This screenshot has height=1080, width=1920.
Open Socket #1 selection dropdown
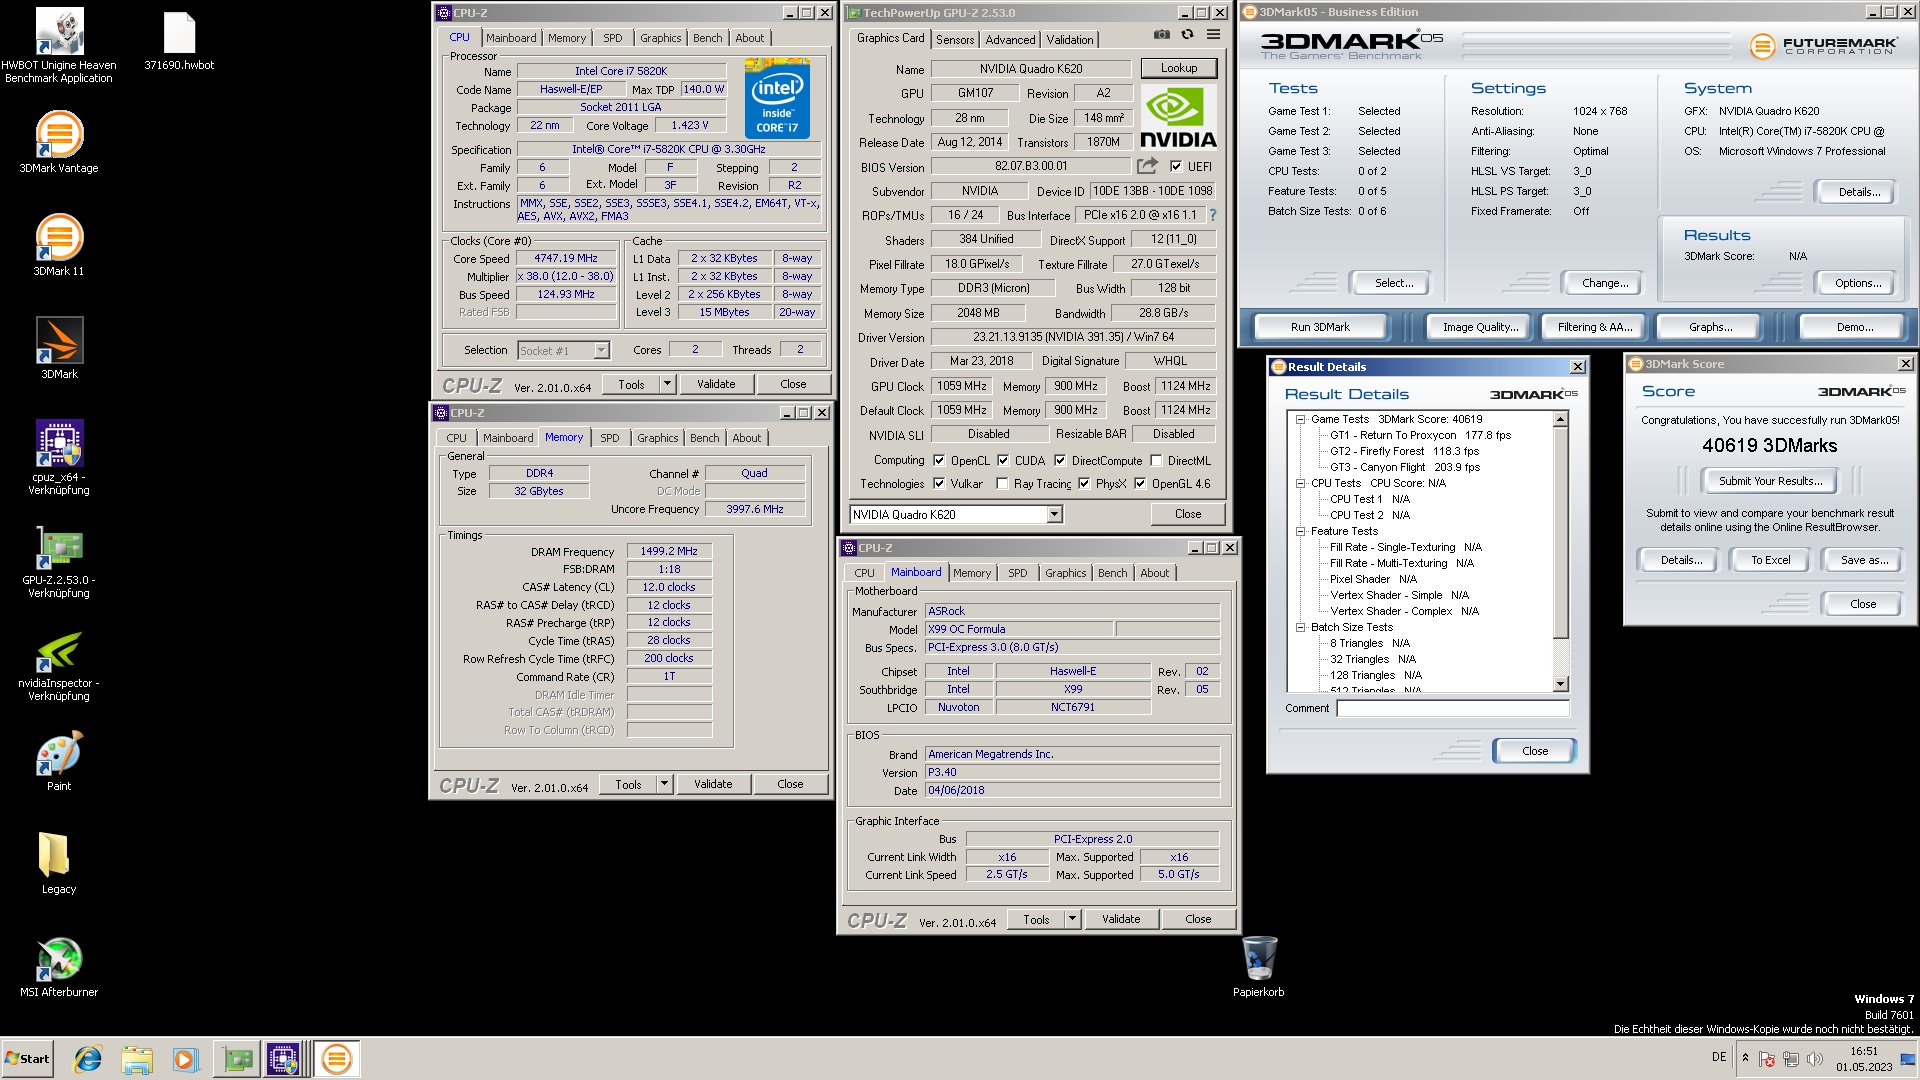coord(601,350)
